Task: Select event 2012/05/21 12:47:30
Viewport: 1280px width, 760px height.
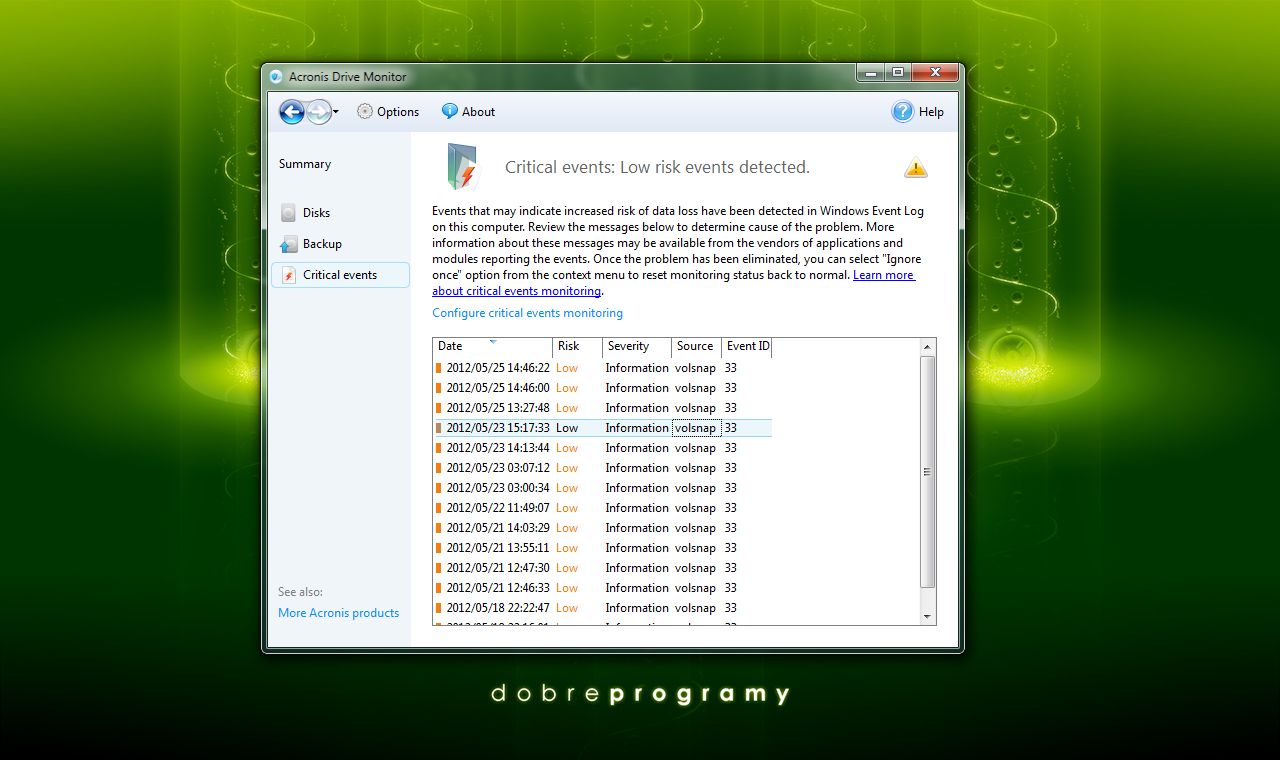Action: pyautogui.click(x=602, y=568)
